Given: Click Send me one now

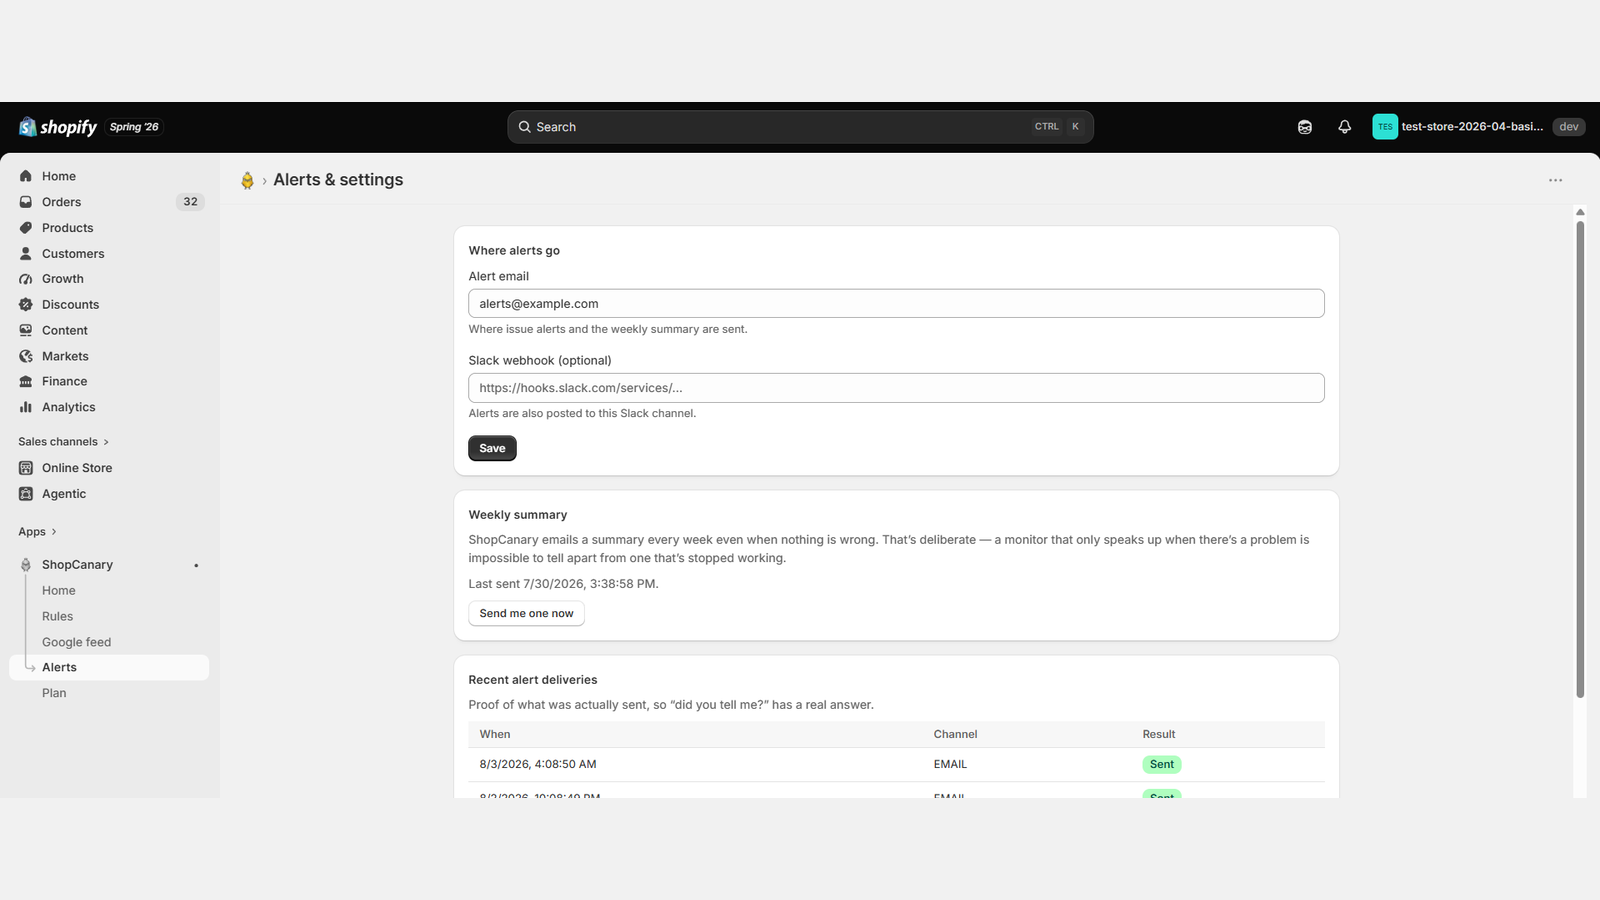Looking at the screenshot, I should pyautogui.click(x=526, y=614).
